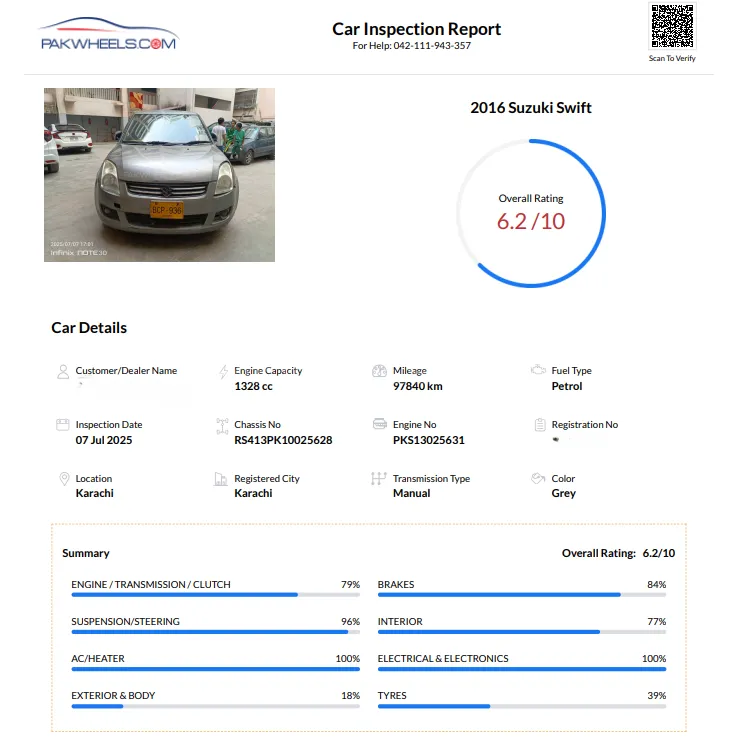Click the Tyres 39% progress bar
This screenshot has width=735, height=747.
coord(522,706)
